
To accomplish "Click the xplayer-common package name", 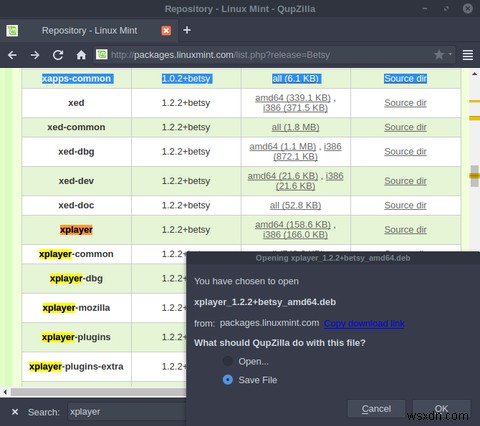I will 76,254.
